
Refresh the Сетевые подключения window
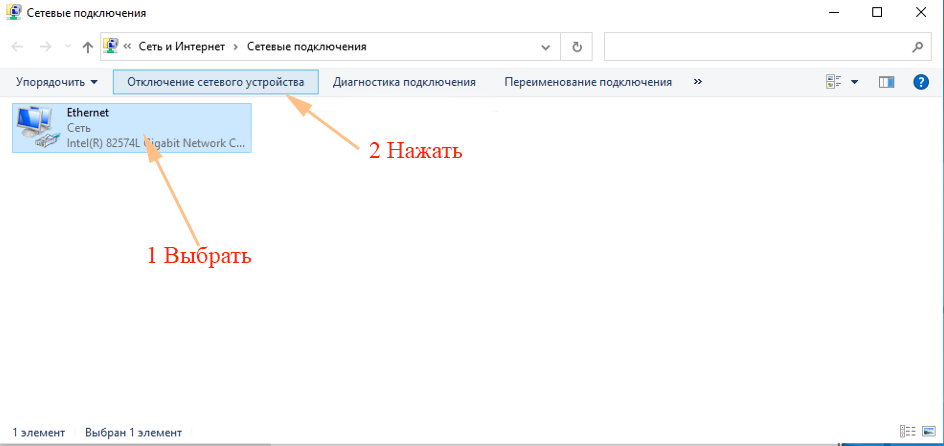tap(576, 47)
